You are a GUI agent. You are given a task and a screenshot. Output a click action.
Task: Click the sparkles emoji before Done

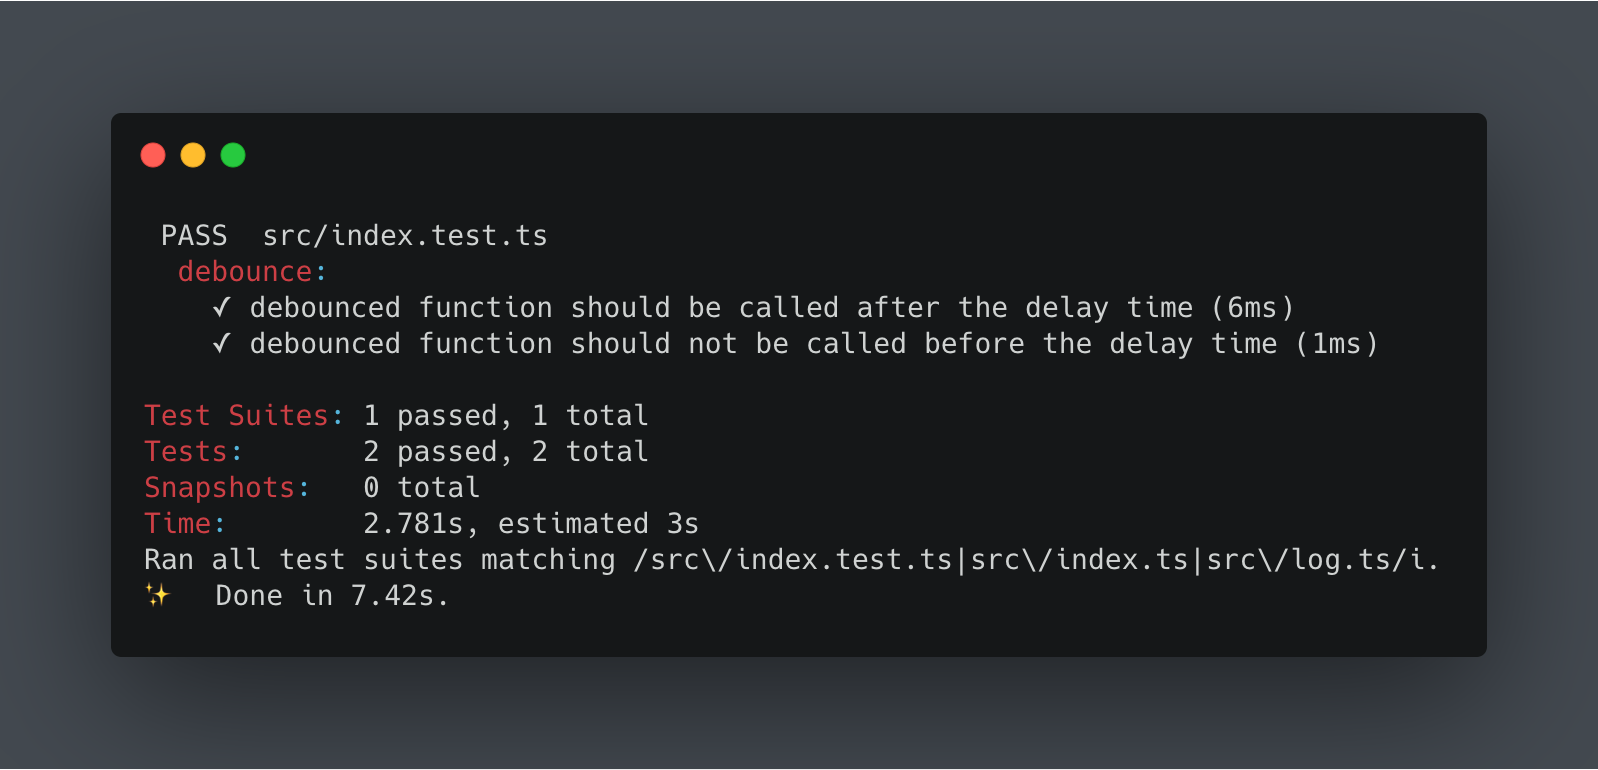coord(158,595)
